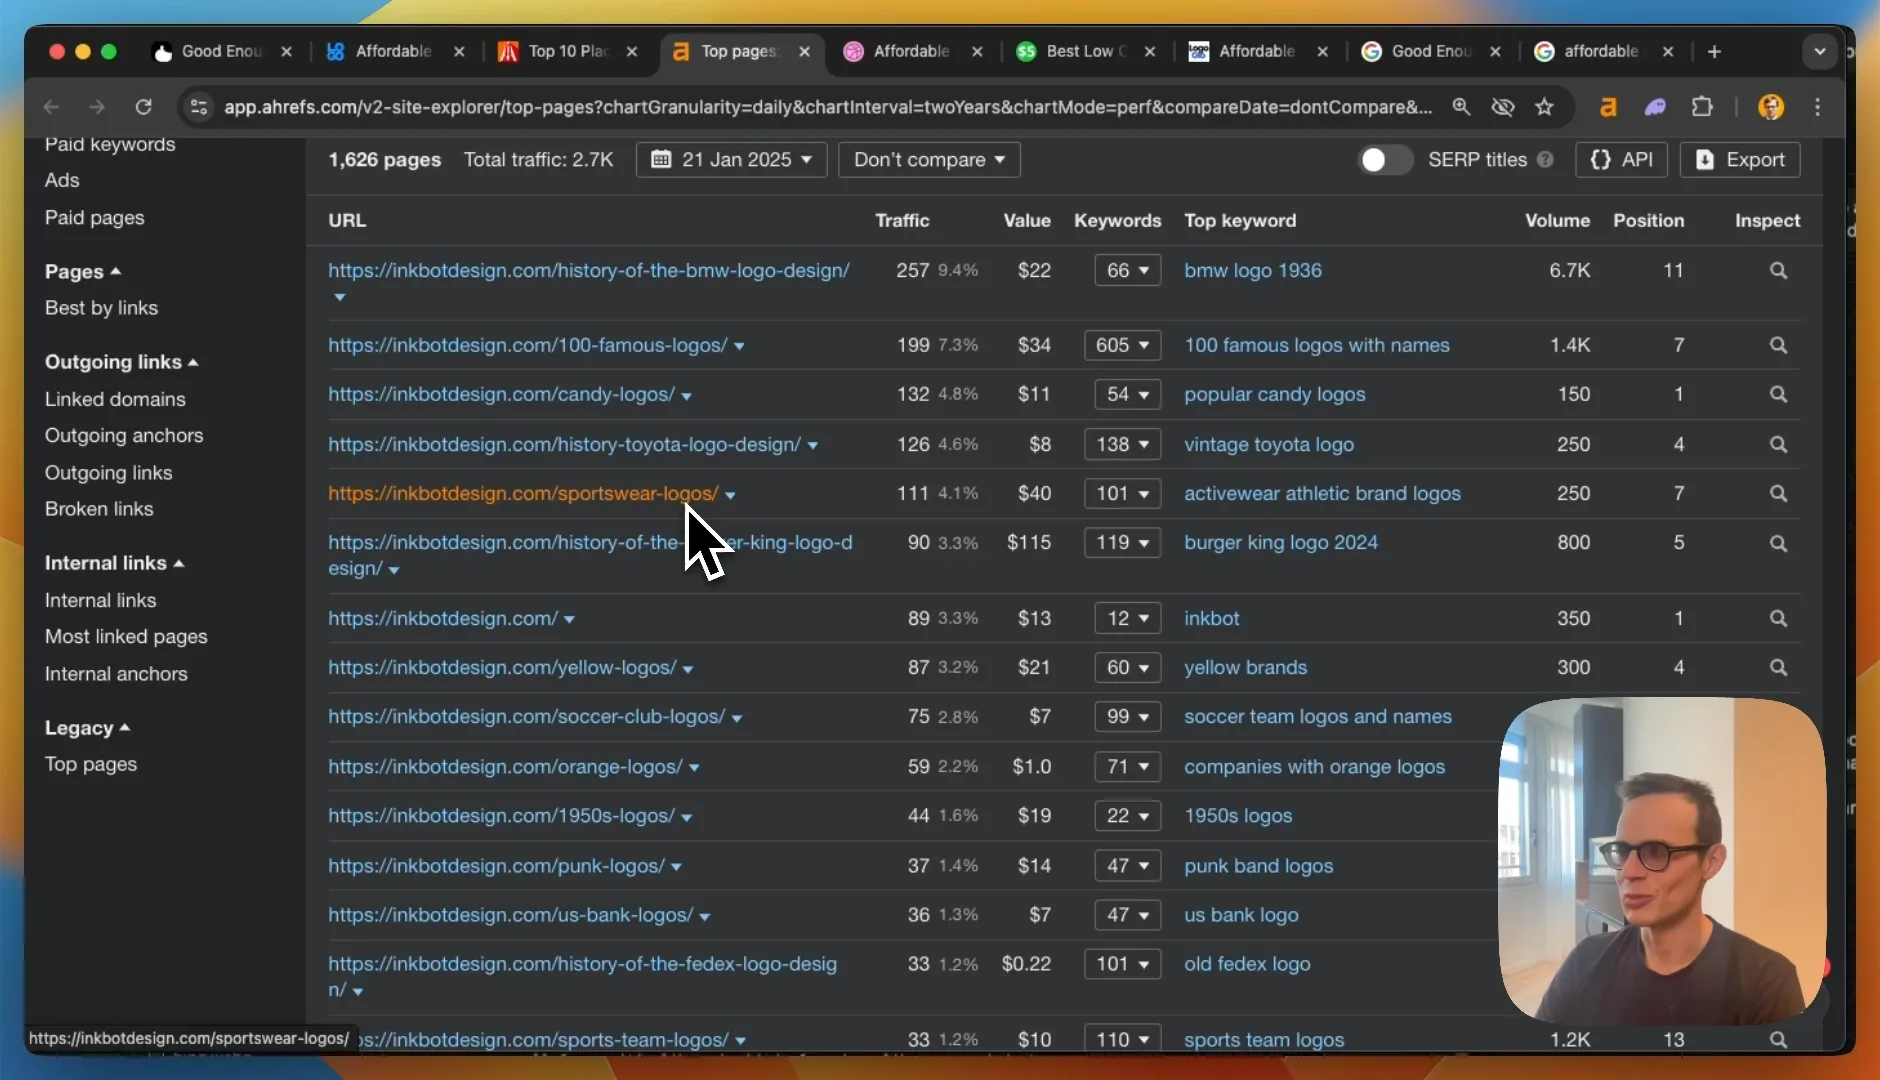The height and width of the screenshot is (1080, 1880).
Task: Switch to the Top 10 Plac browser tab
Action: tap(568, 51)
